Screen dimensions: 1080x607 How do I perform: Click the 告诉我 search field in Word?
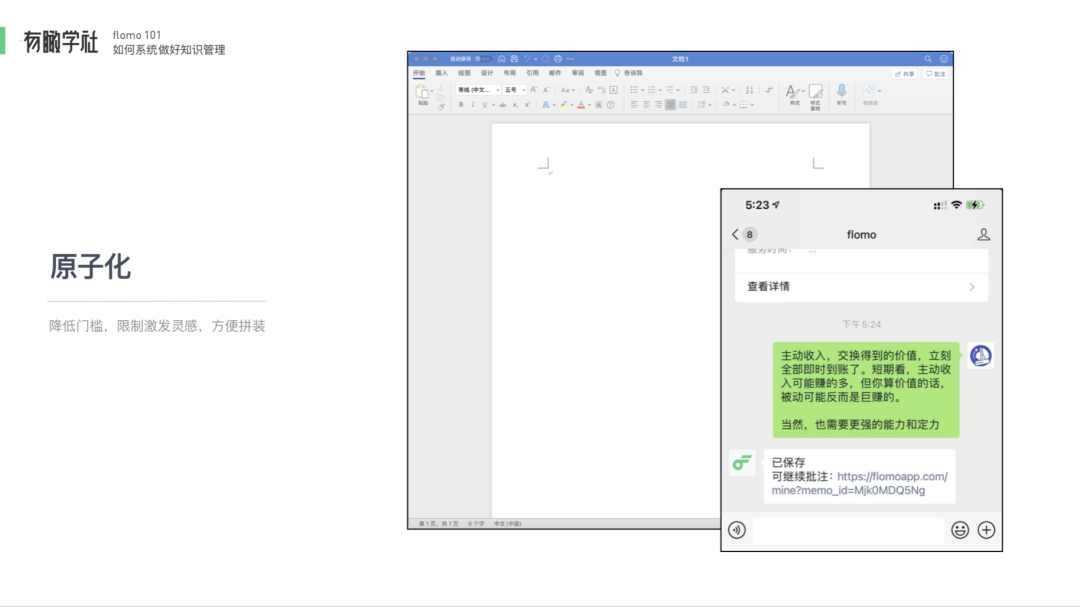[630, 73]
